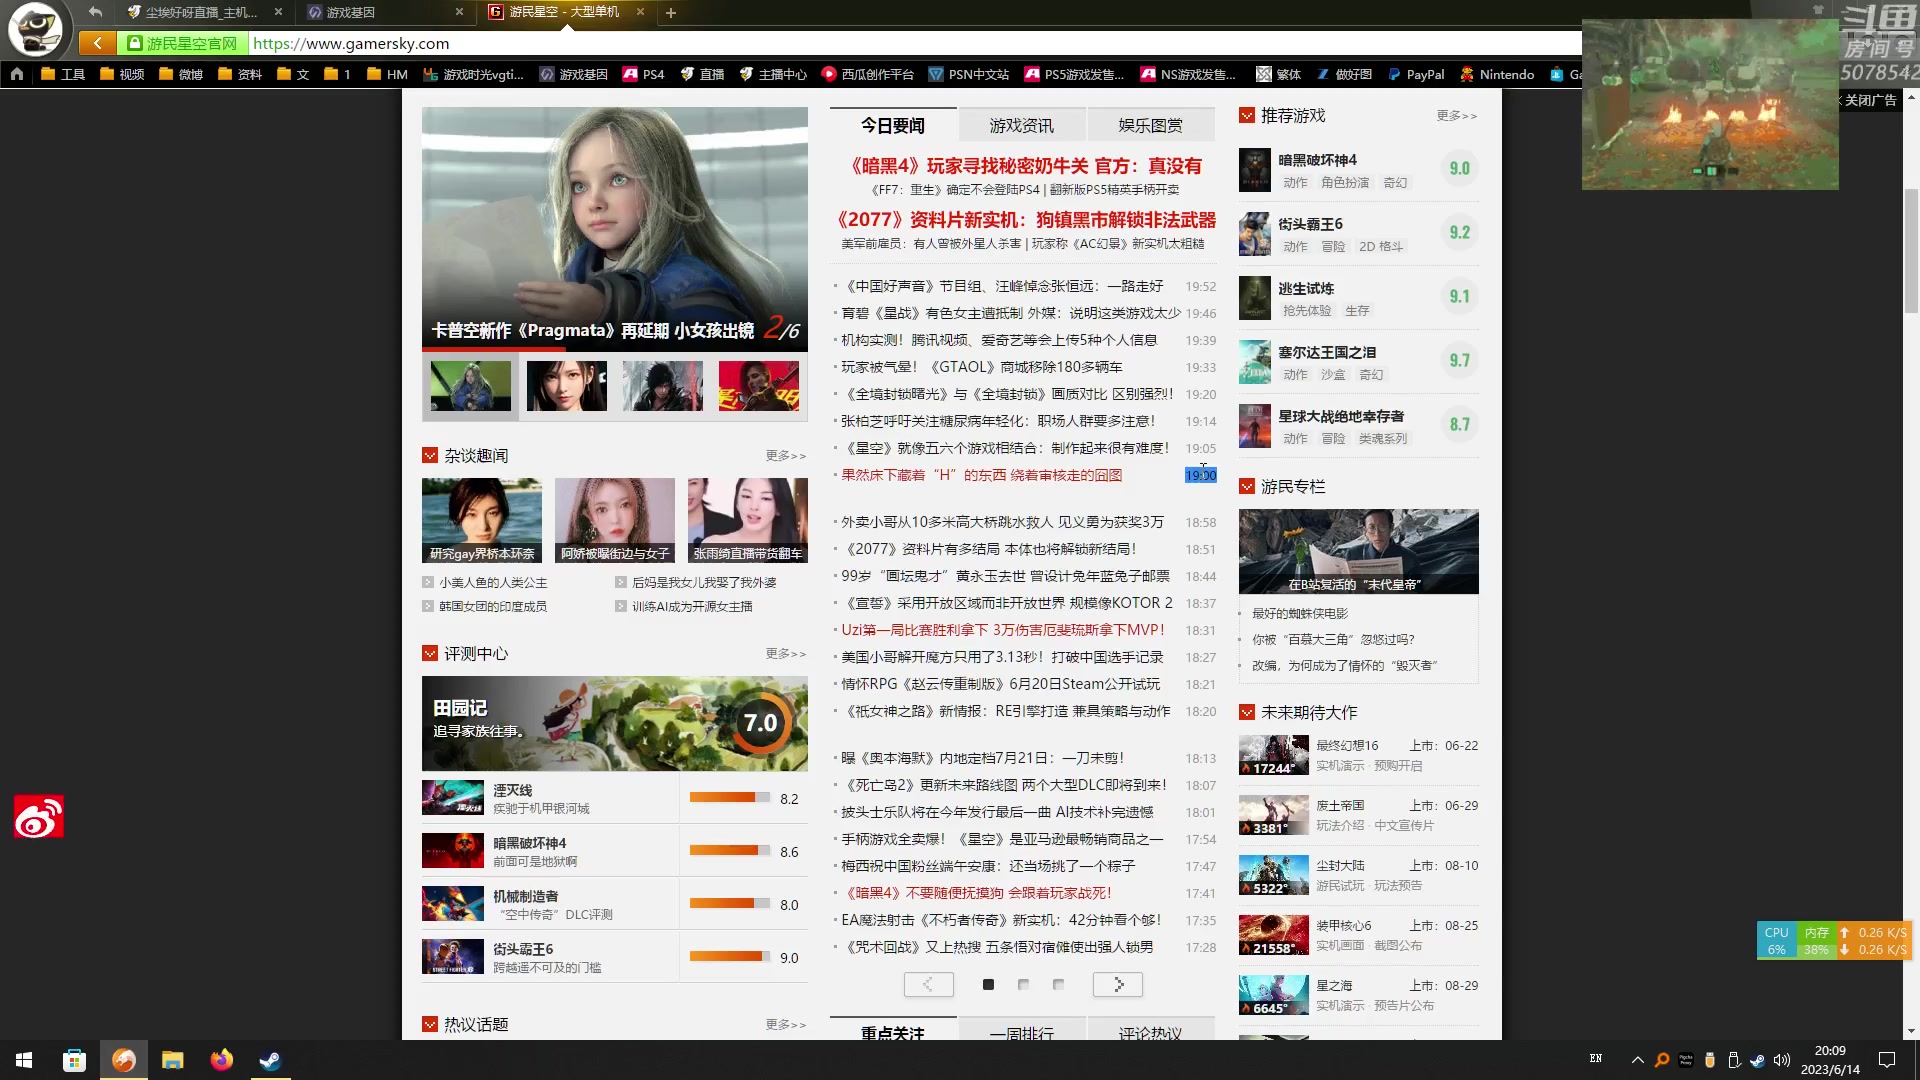Close the 游戏基因 browser tab

[x=459, y=12]
